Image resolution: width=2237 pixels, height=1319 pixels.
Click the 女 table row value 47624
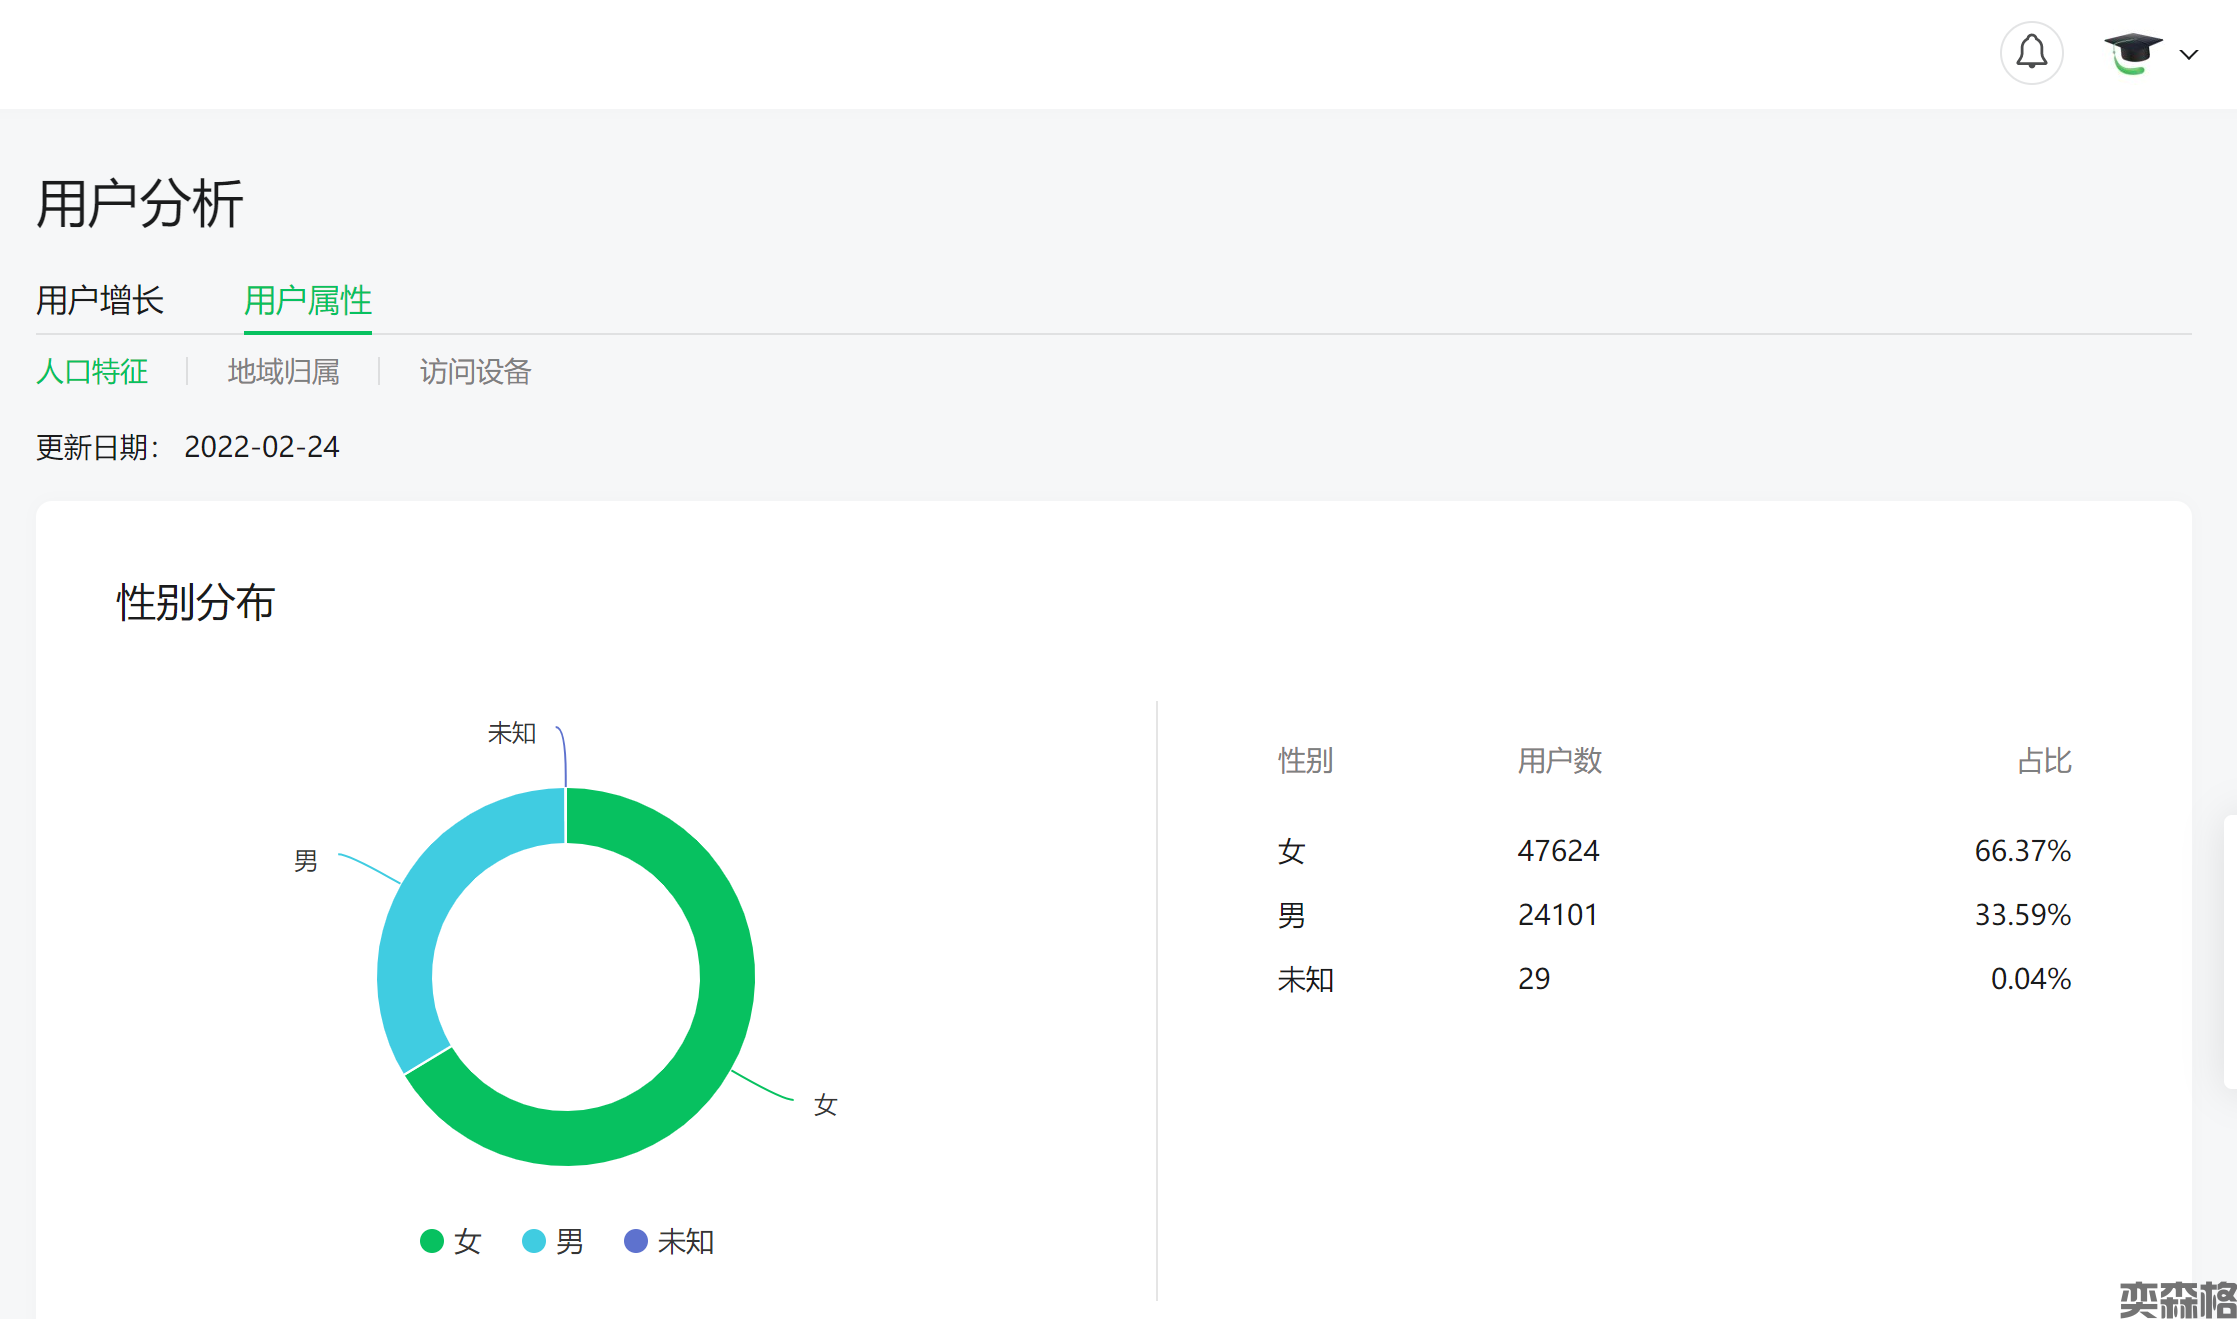coord(1558,851)
